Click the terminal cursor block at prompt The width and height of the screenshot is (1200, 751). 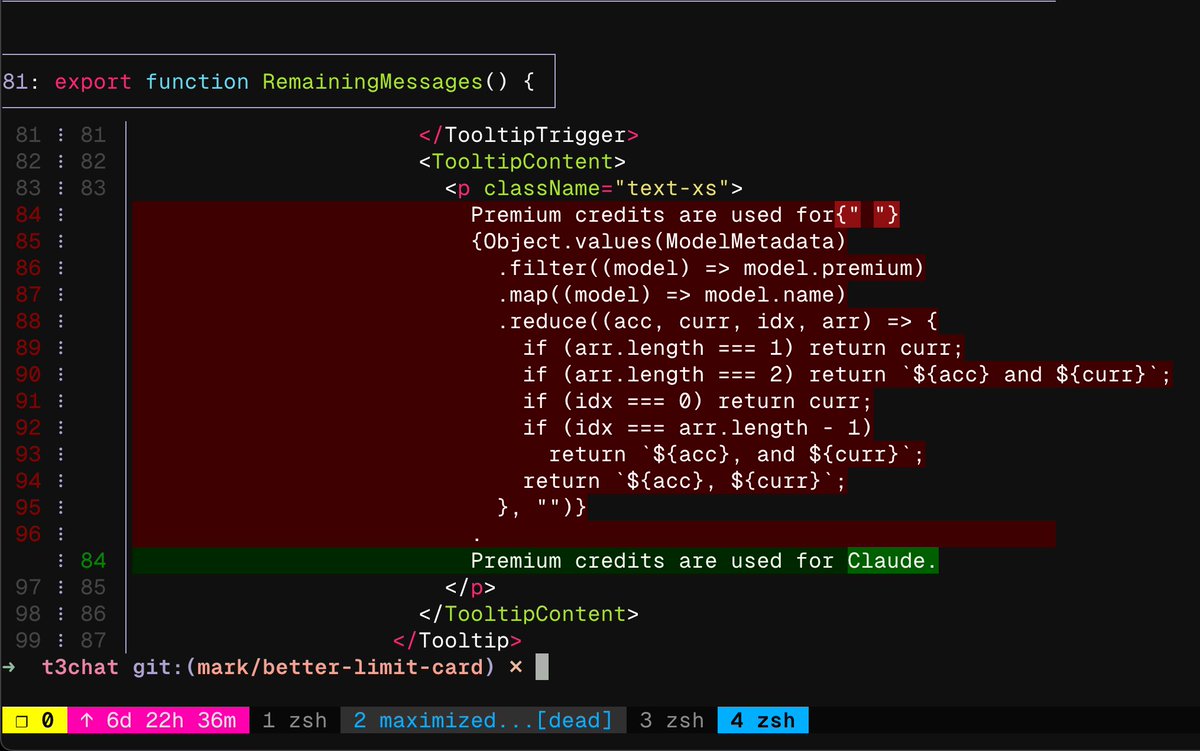(x=542, y=666)
